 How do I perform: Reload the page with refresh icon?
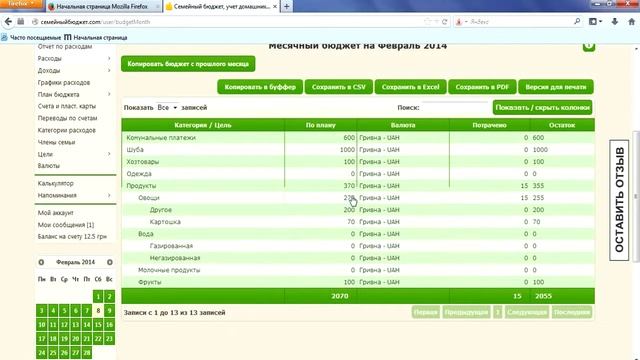(444, 22)
